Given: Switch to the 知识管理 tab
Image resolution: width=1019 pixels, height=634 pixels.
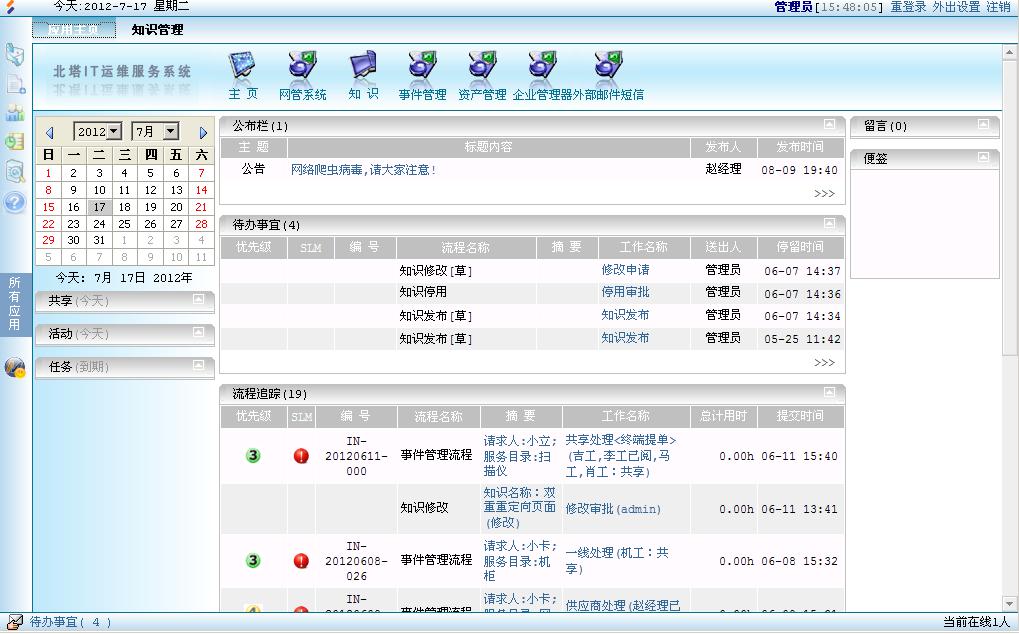Looking at the screenshot, I should [157, 30].
